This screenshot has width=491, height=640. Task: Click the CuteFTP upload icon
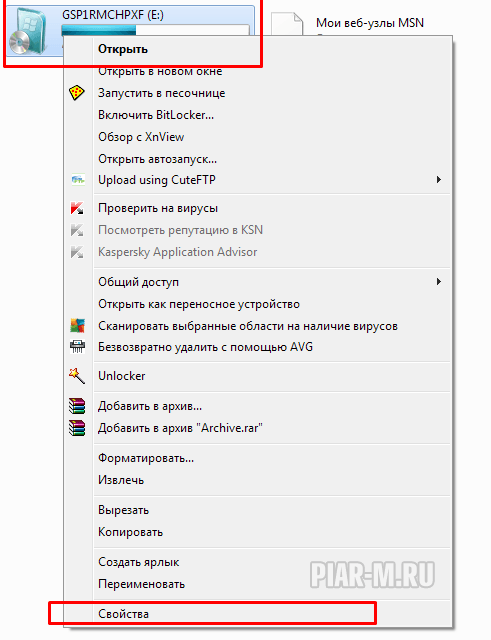pyautogui.click(x=78, y=180)
